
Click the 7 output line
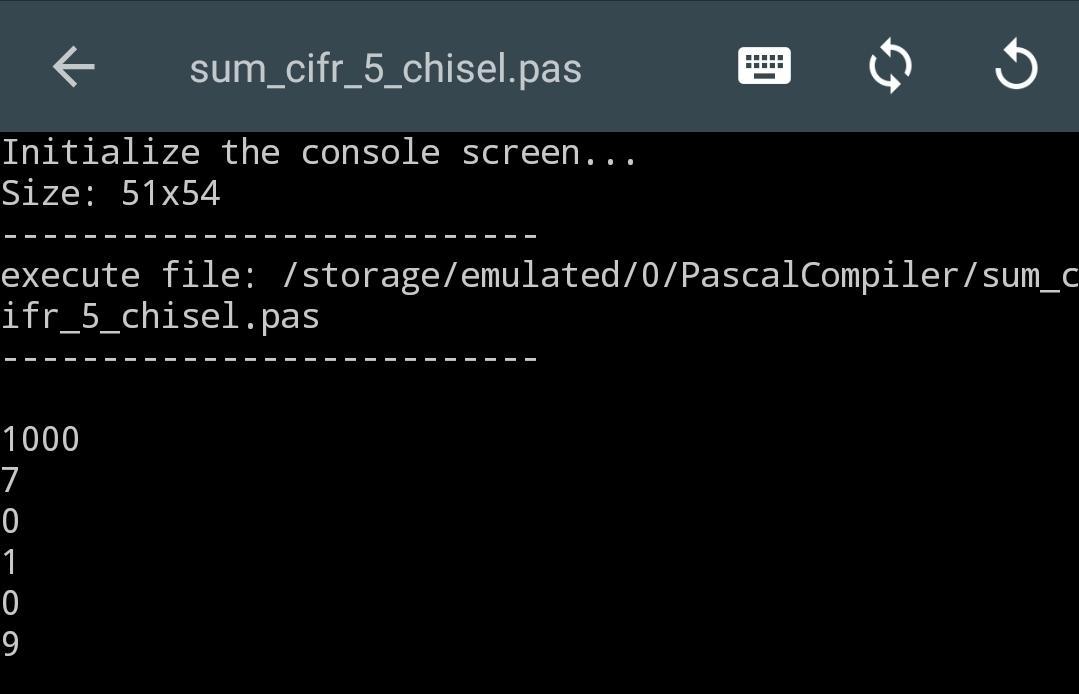[x=11, y=481]
